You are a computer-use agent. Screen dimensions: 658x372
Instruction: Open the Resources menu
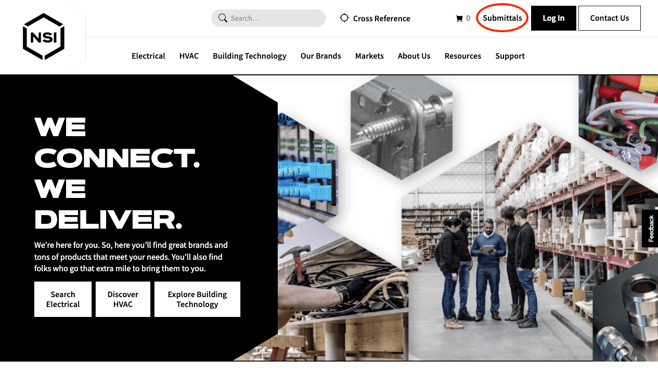pos(462,56)
